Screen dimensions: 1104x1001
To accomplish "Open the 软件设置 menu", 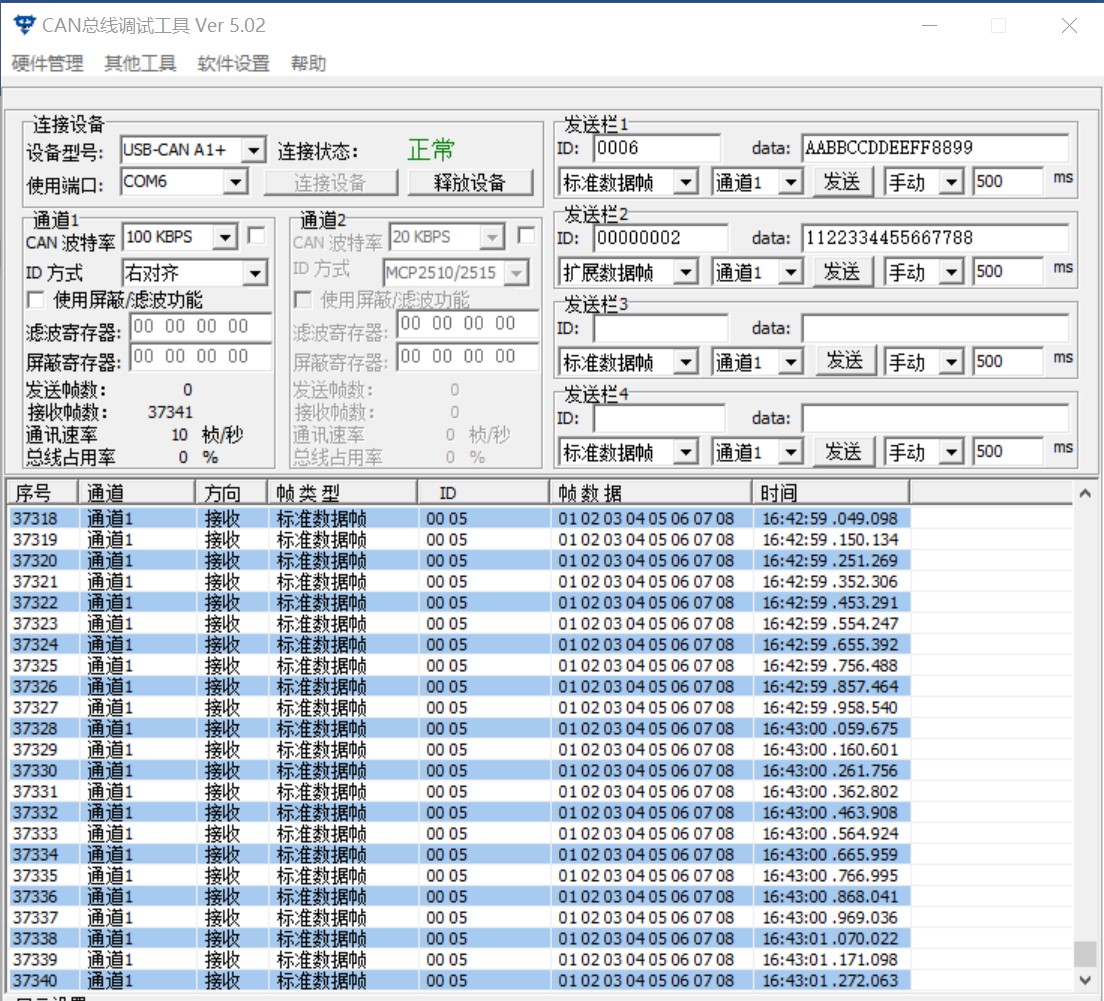I will [233, 64].
